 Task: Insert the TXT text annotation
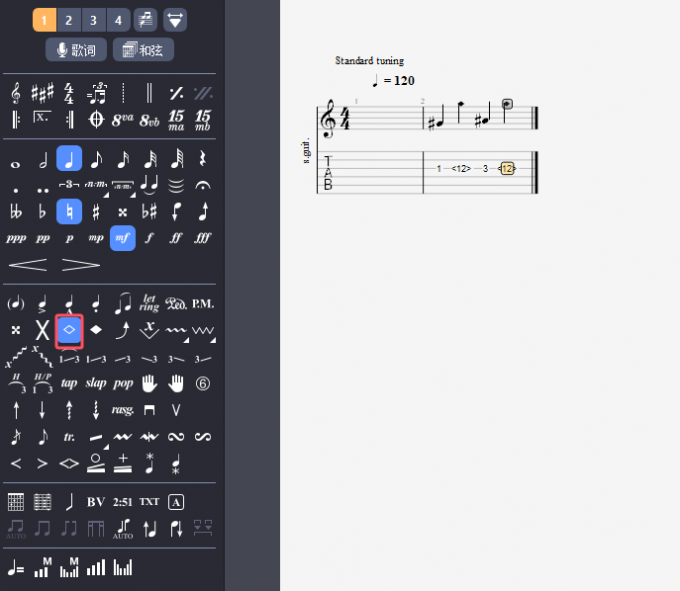(x=149, y=502)
